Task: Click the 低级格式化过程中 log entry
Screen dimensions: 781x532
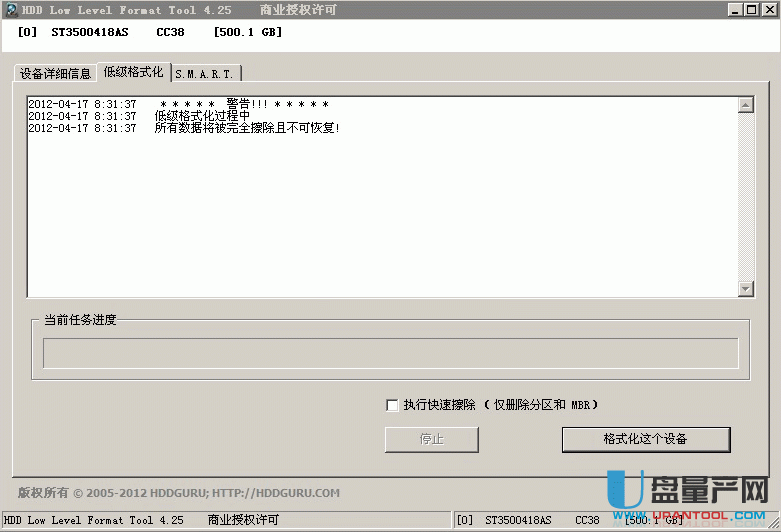Action: (x=202, y=117)
